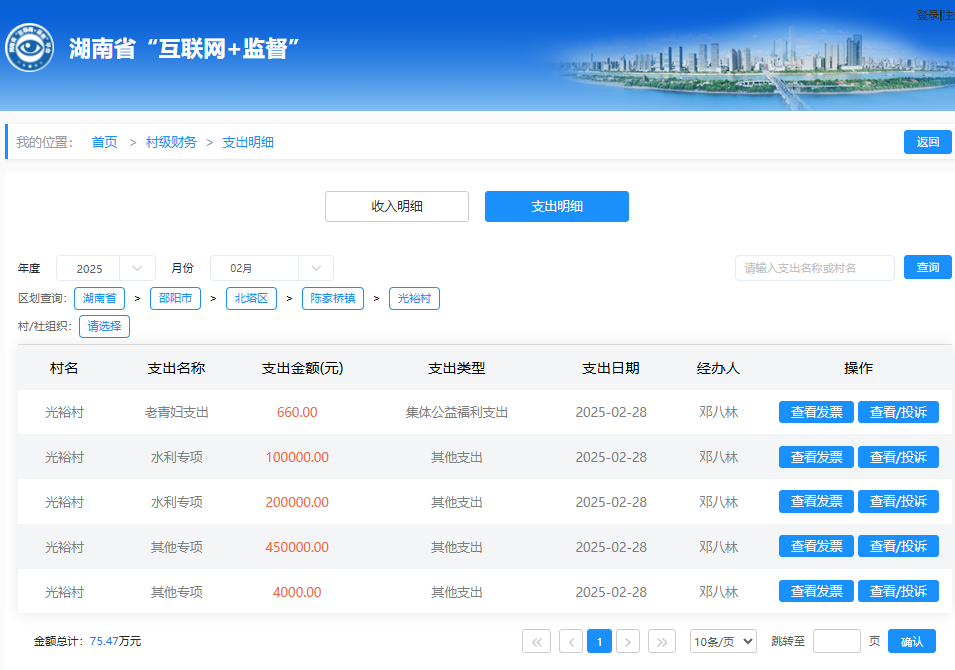This screenshot has width=955, height=670.
Task: View invoice for 4000.00 其他专项 row
Action: pyautogui.click(x=816, y=591)
